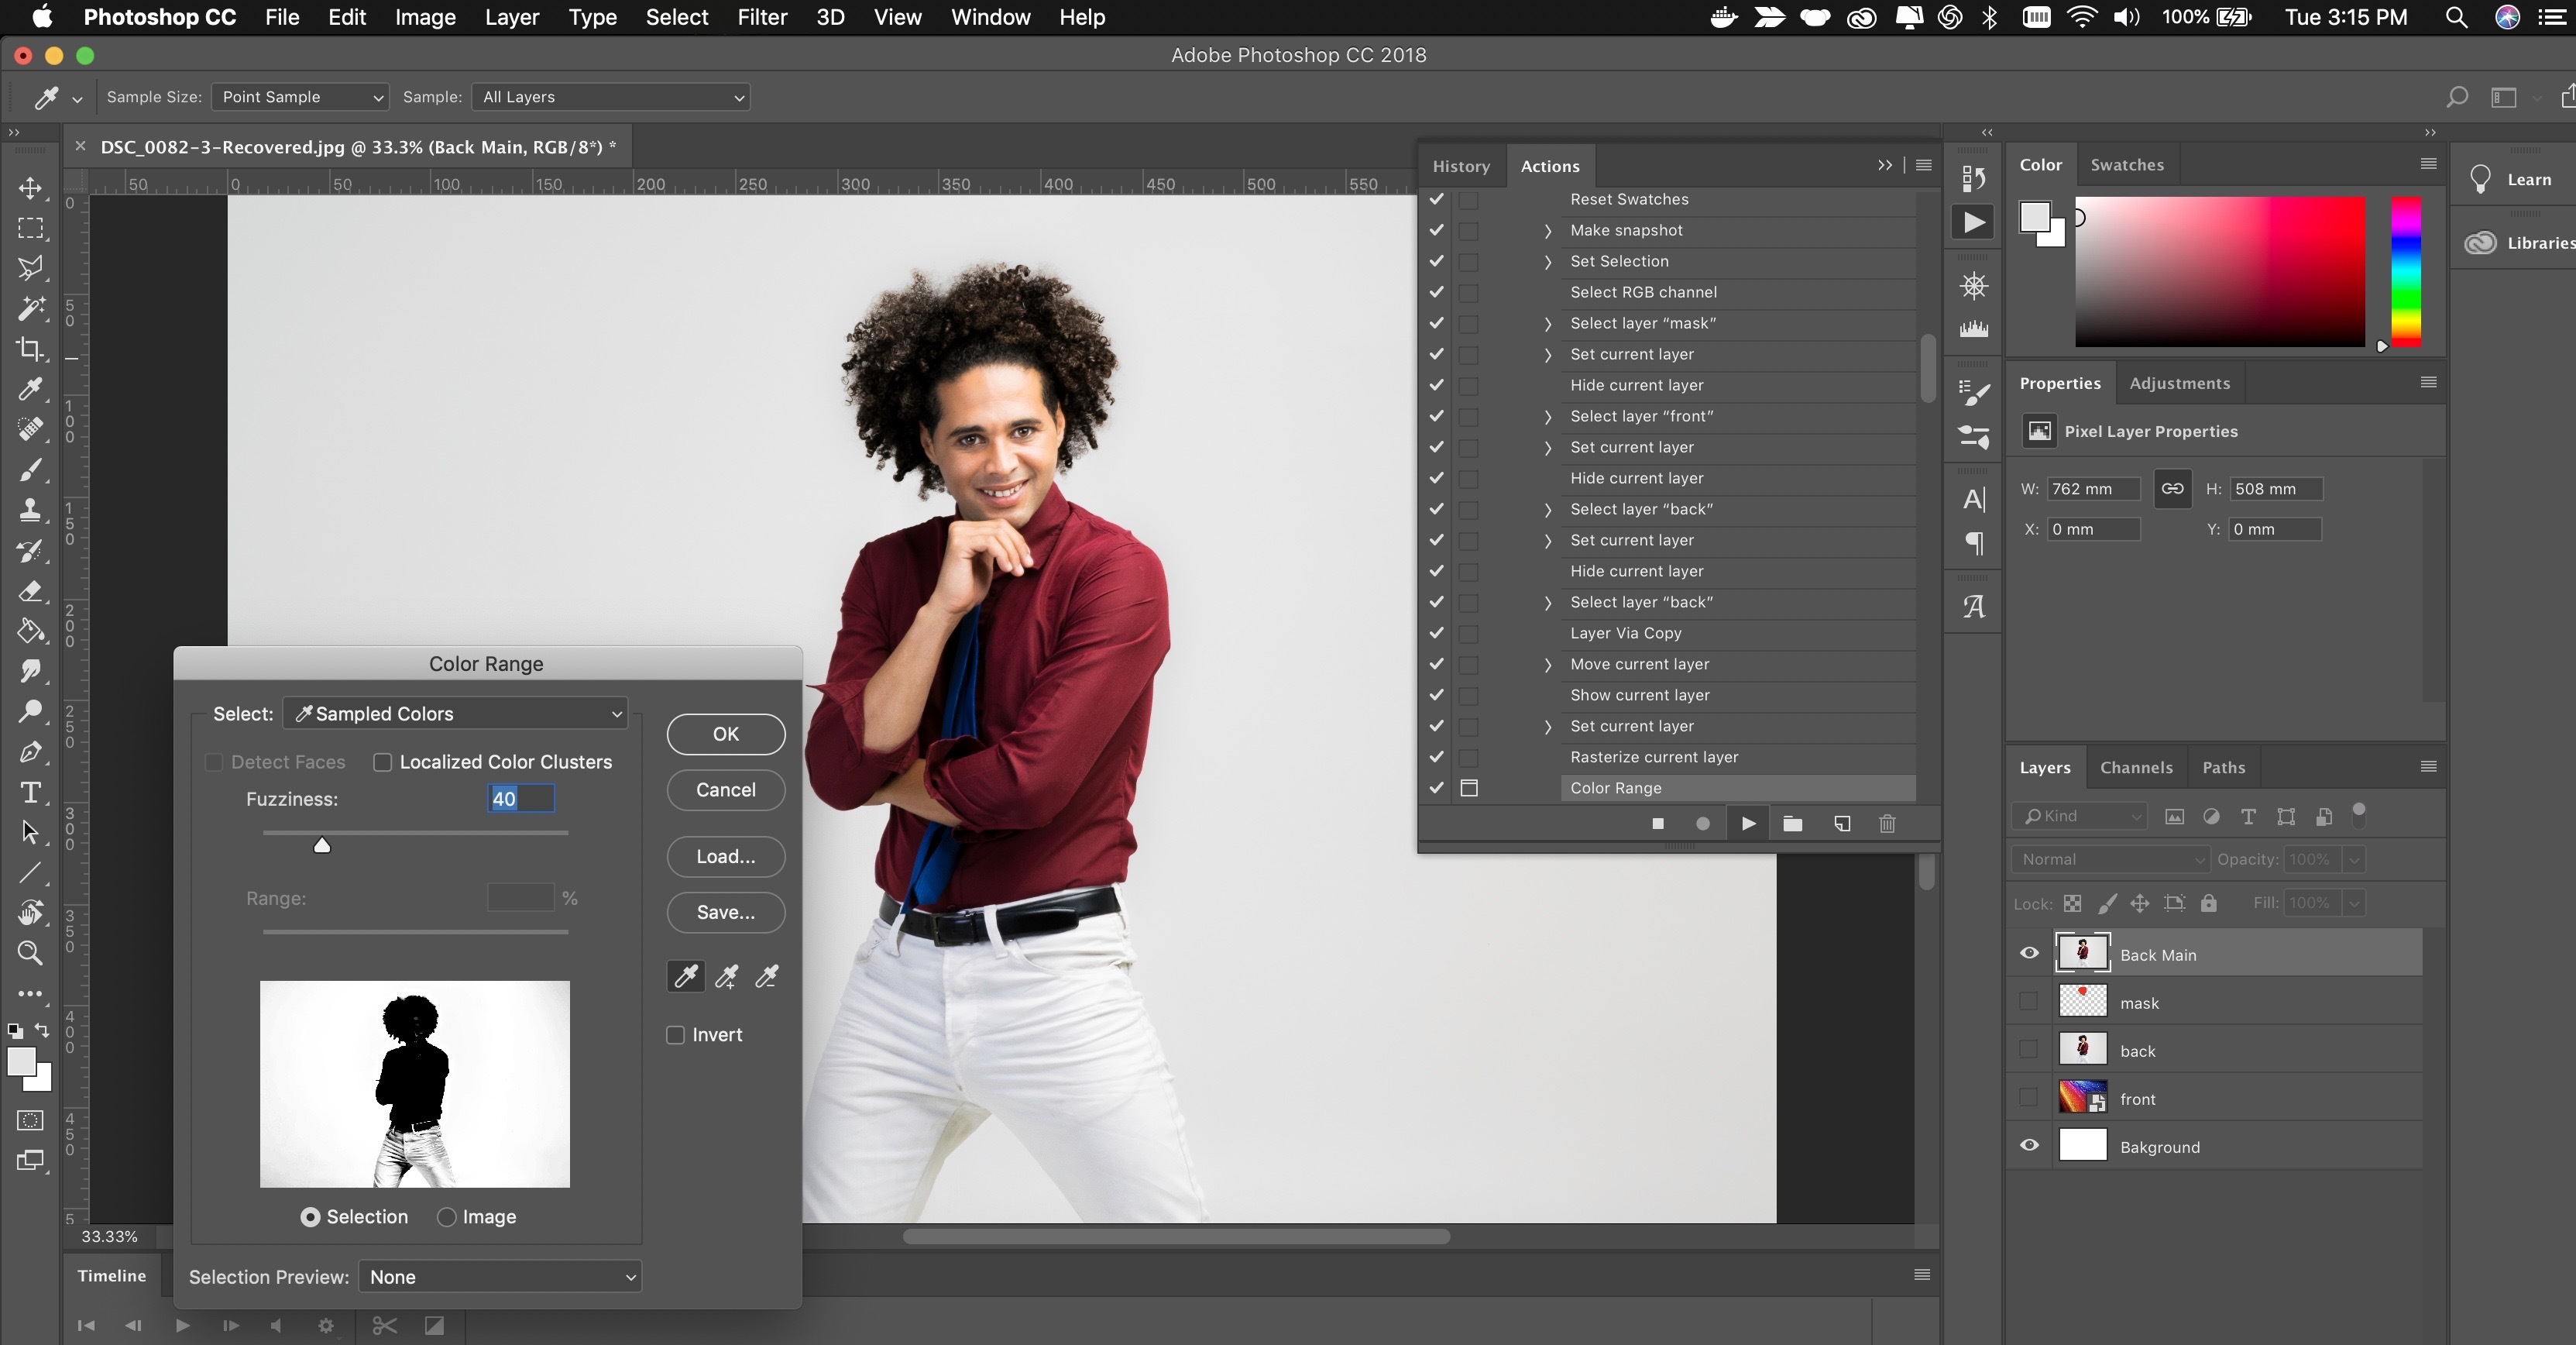
Task: Open the Sample Size dropdown
Action: point(300,97)
